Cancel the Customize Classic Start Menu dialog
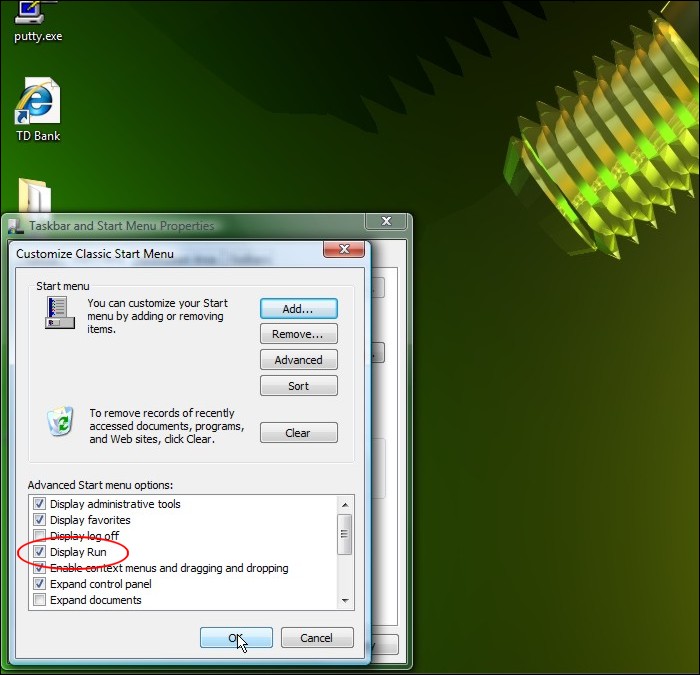Viewport: 700px width, 675px height. pyautogui.click(x=316, y=638)
